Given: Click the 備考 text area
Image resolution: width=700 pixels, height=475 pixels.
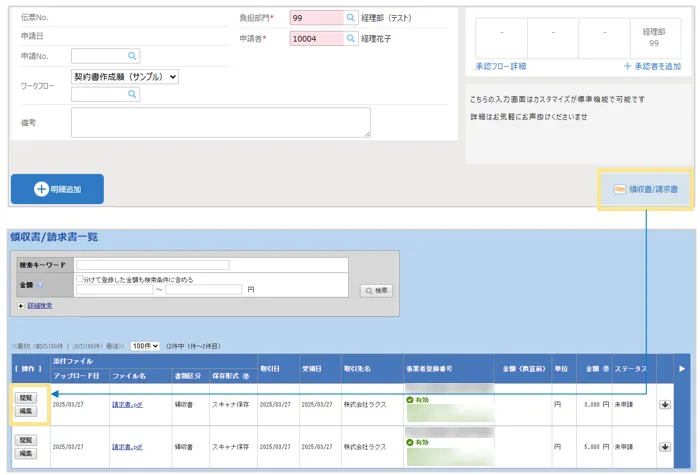Looking at the screenshot, I should 220,122.
